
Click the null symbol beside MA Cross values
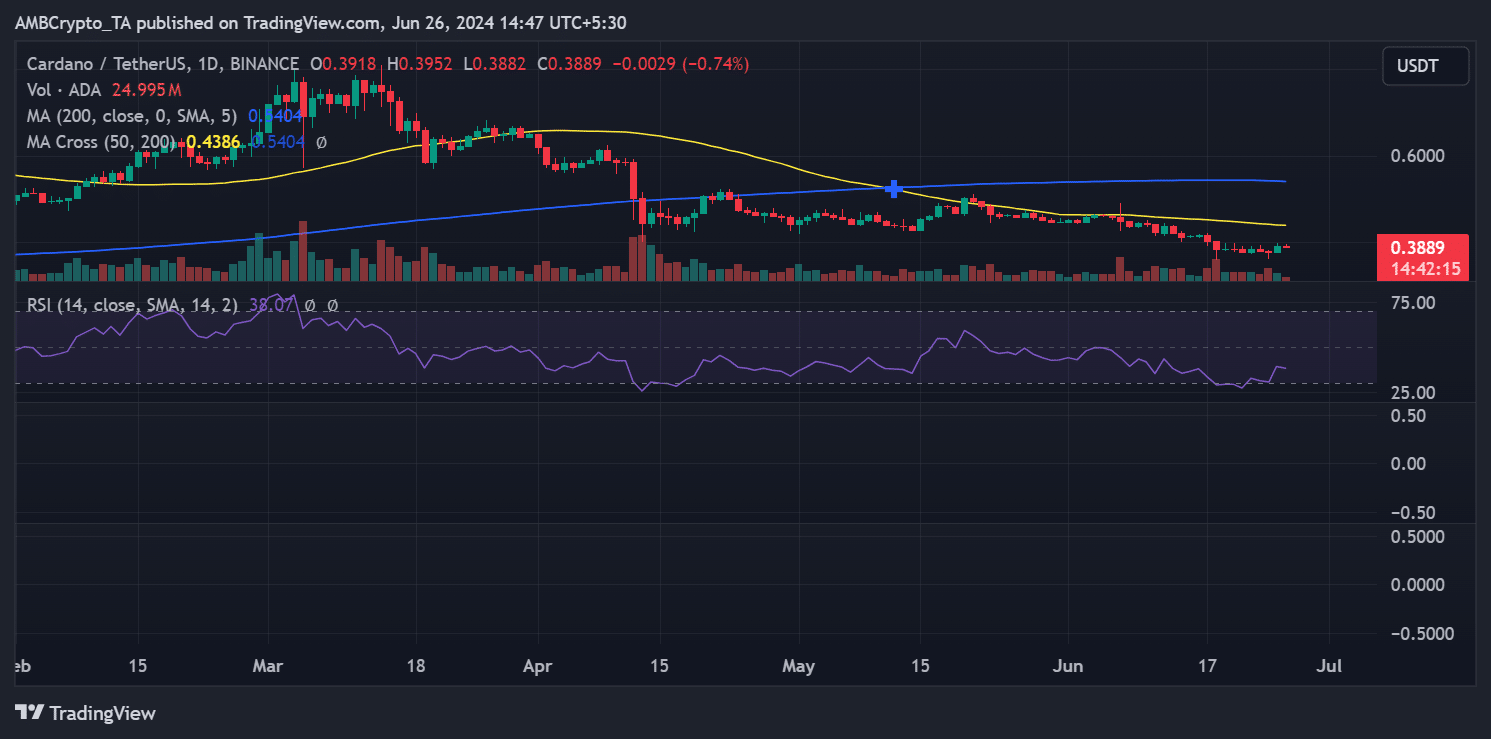click(x=321, y=142)
